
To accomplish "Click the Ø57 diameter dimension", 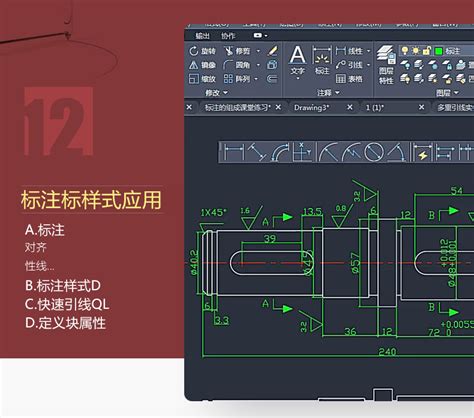I will [356, 263].
